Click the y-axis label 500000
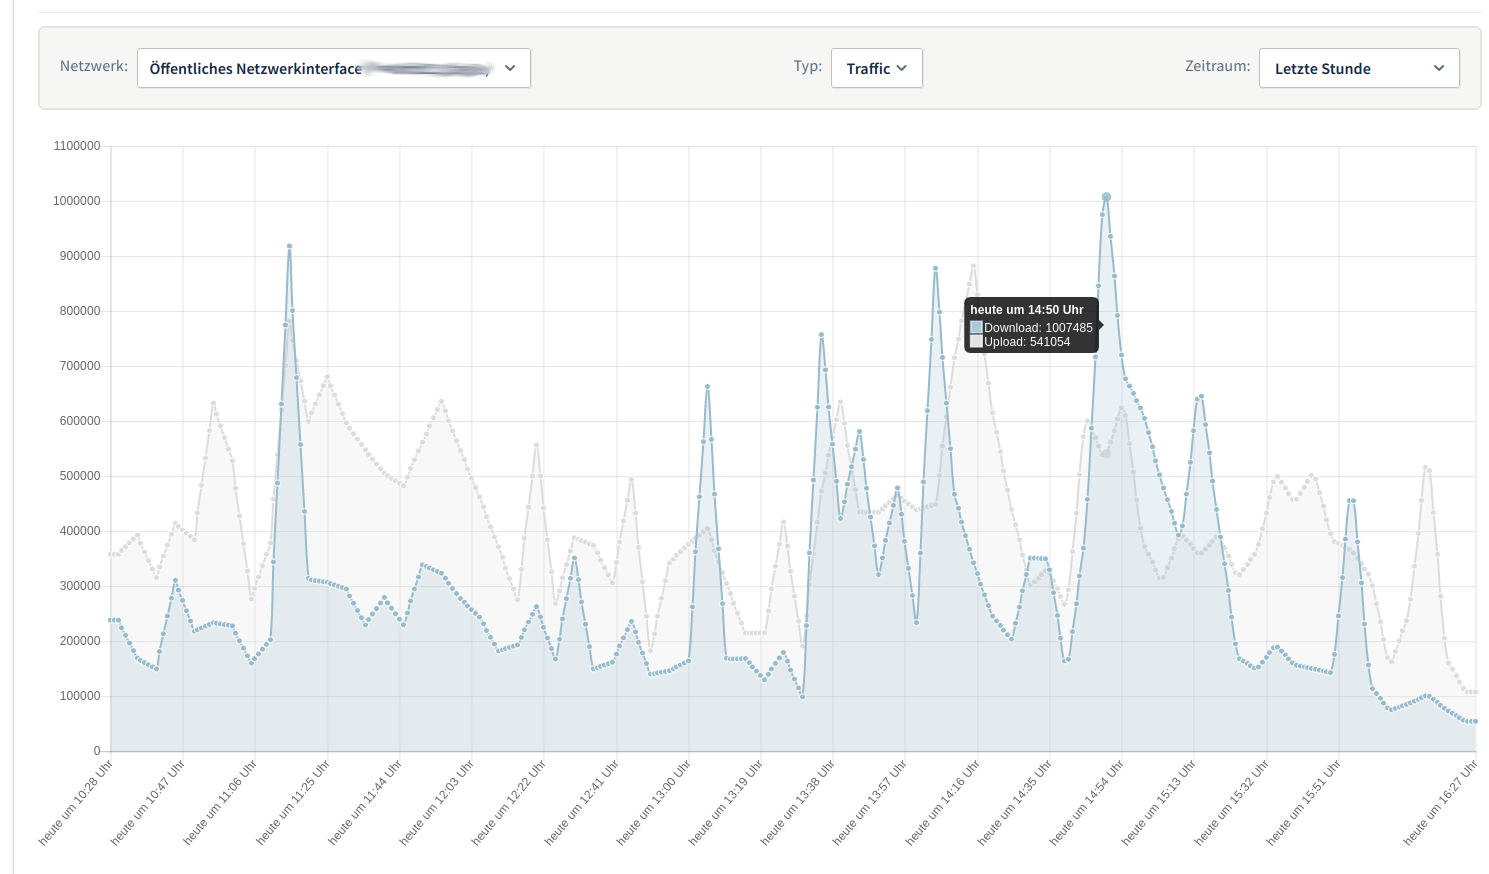This screenshot has height=874, width=1489. 80,476
